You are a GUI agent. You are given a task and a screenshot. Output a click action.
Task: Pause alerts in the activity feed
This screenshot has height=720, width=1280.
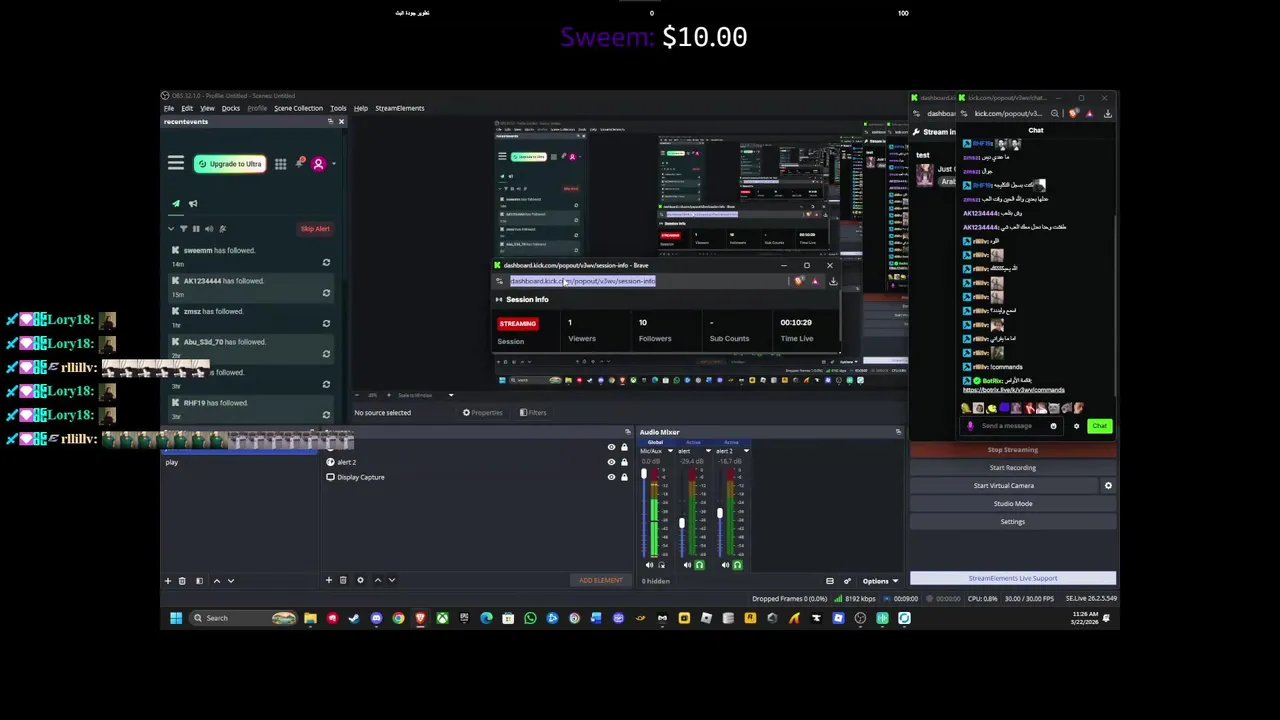[x=196, y=229]
